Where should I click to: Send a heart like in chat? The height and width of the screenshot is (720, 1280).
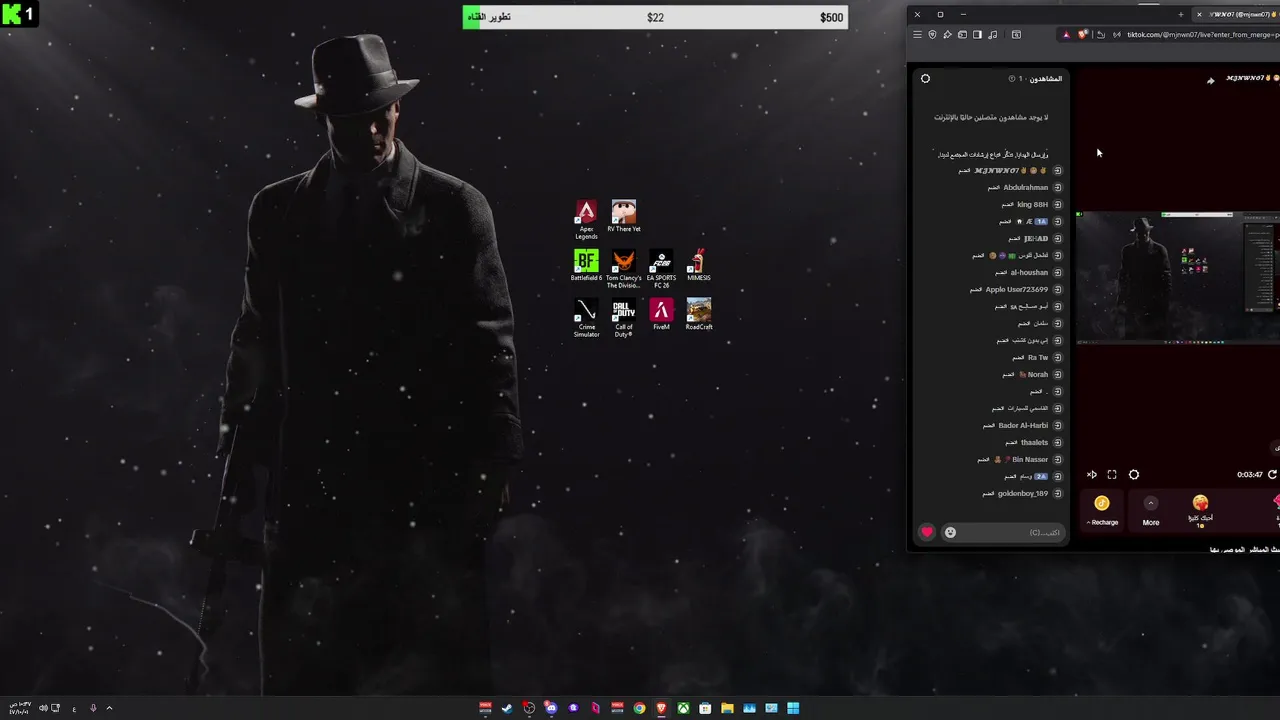pyautogui.click(x=927, y=532)
